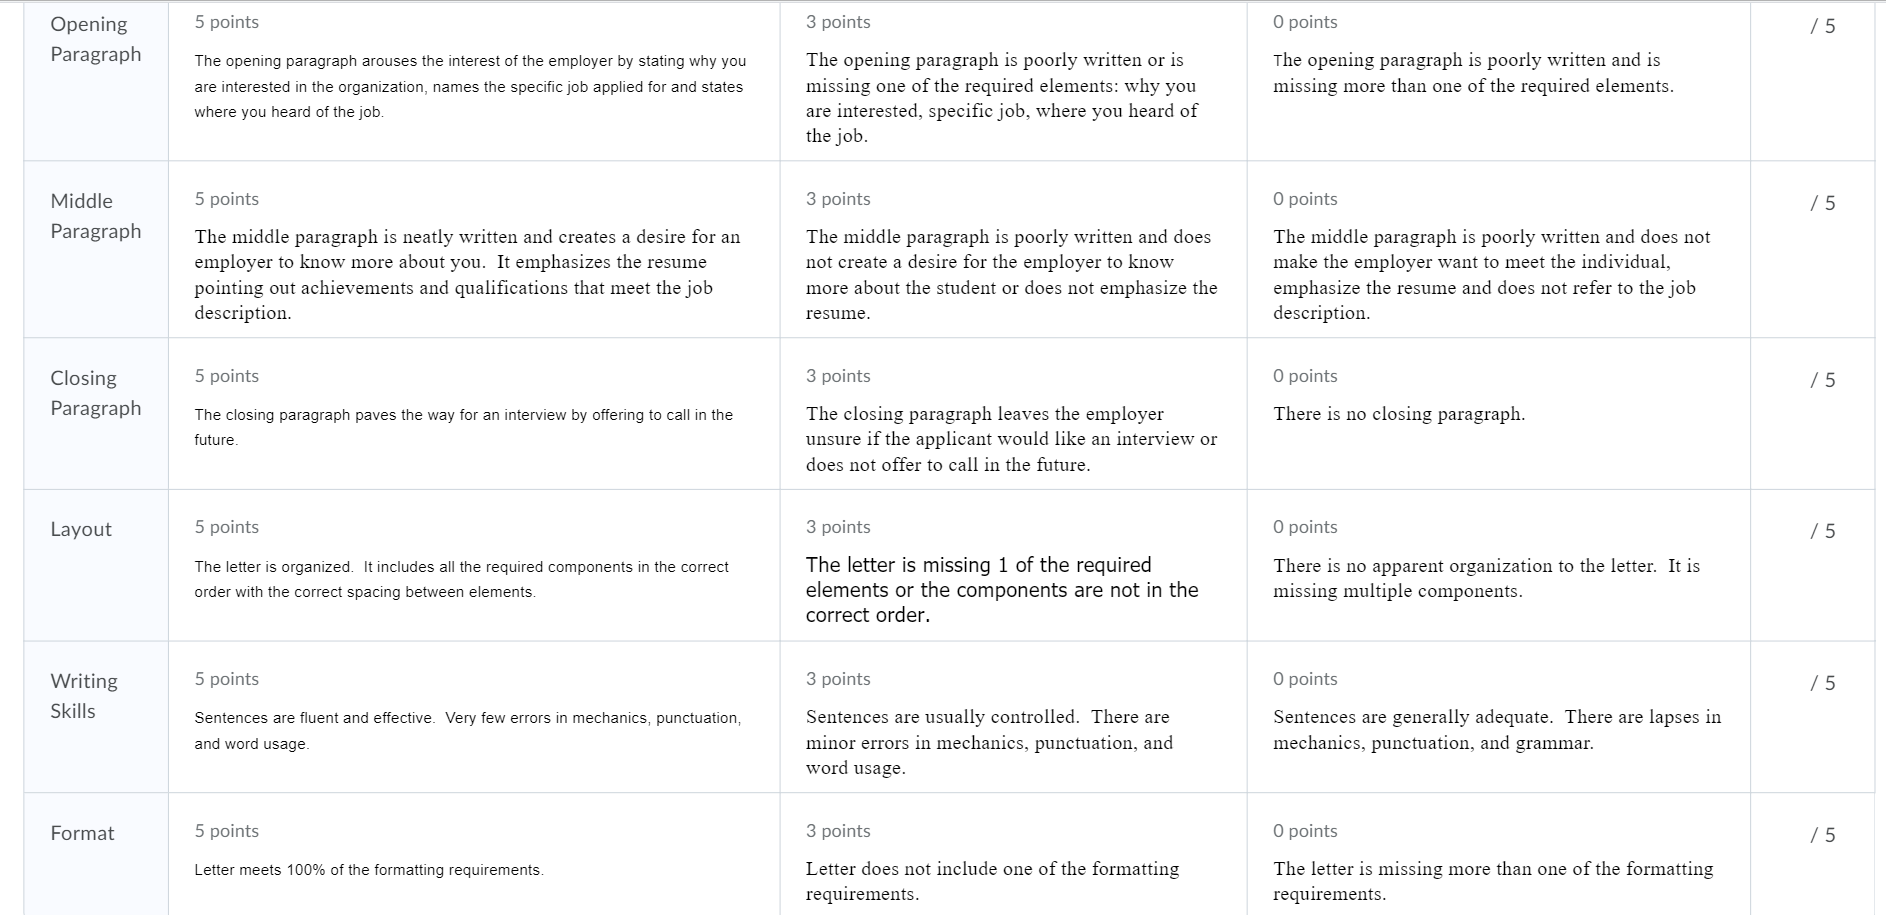1886x915 pixels.
Task: Select 5 points rating for Layout
Action: point(474,565)
